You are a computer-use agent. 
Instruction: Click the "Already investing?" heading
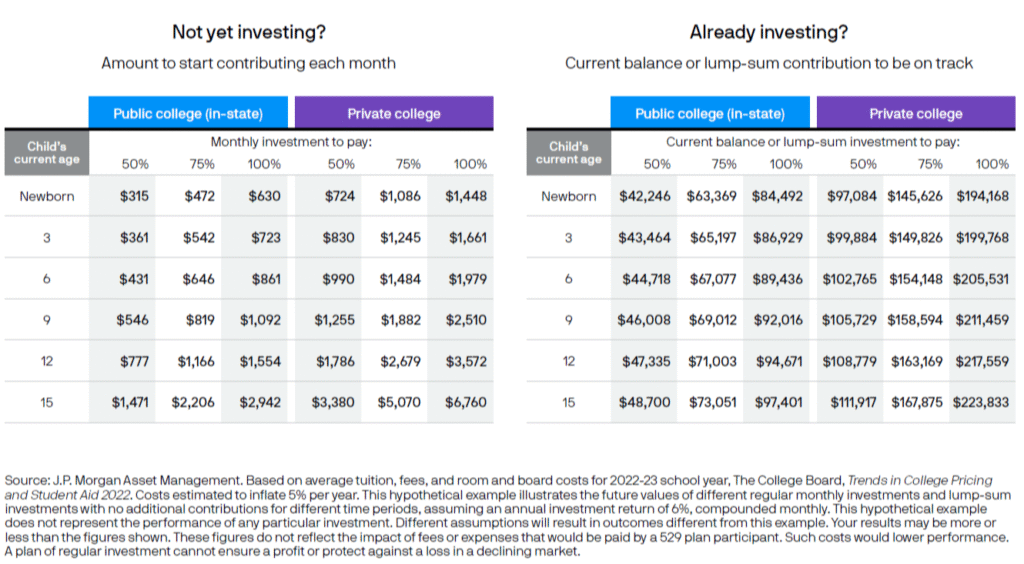pos(769,32)
